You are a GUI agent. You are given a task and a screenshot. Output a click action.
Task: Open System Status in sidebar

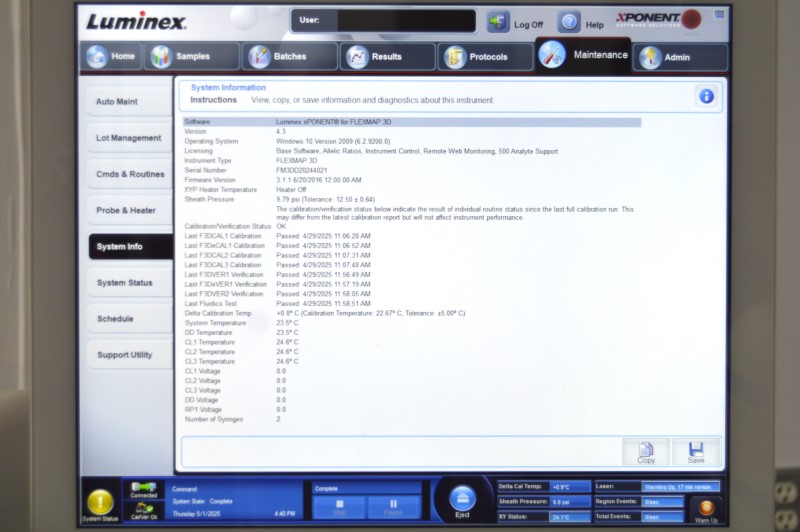coord(130,283)
